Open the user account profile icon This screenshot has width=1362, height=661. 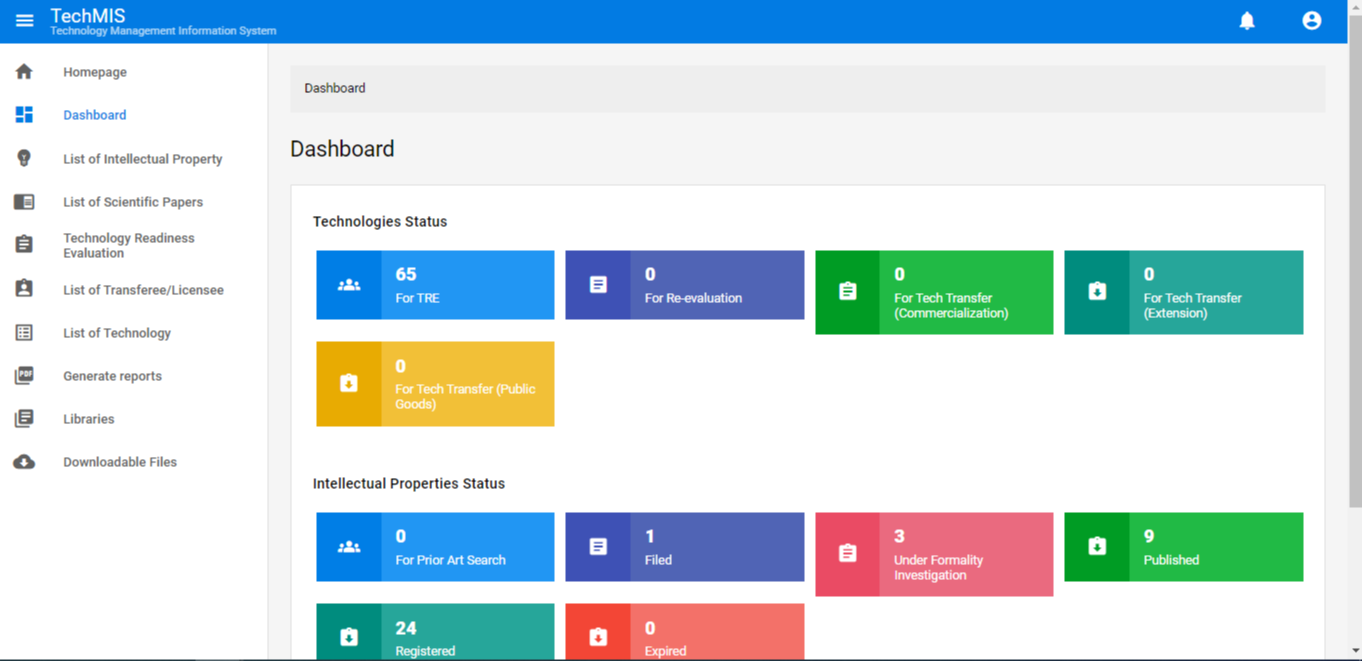click(1311, 21)
